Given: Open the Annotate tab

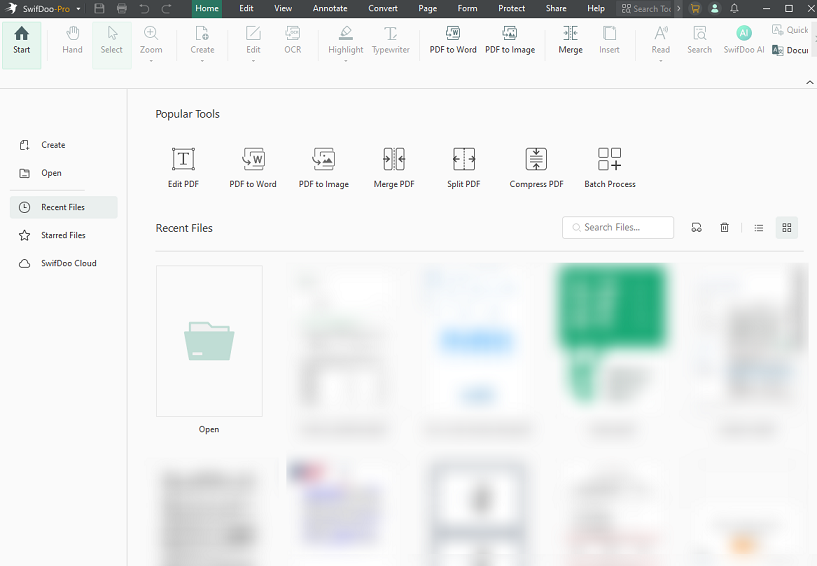Looking at the screenshot, I should pyautogui.click(x=330, y=8).
